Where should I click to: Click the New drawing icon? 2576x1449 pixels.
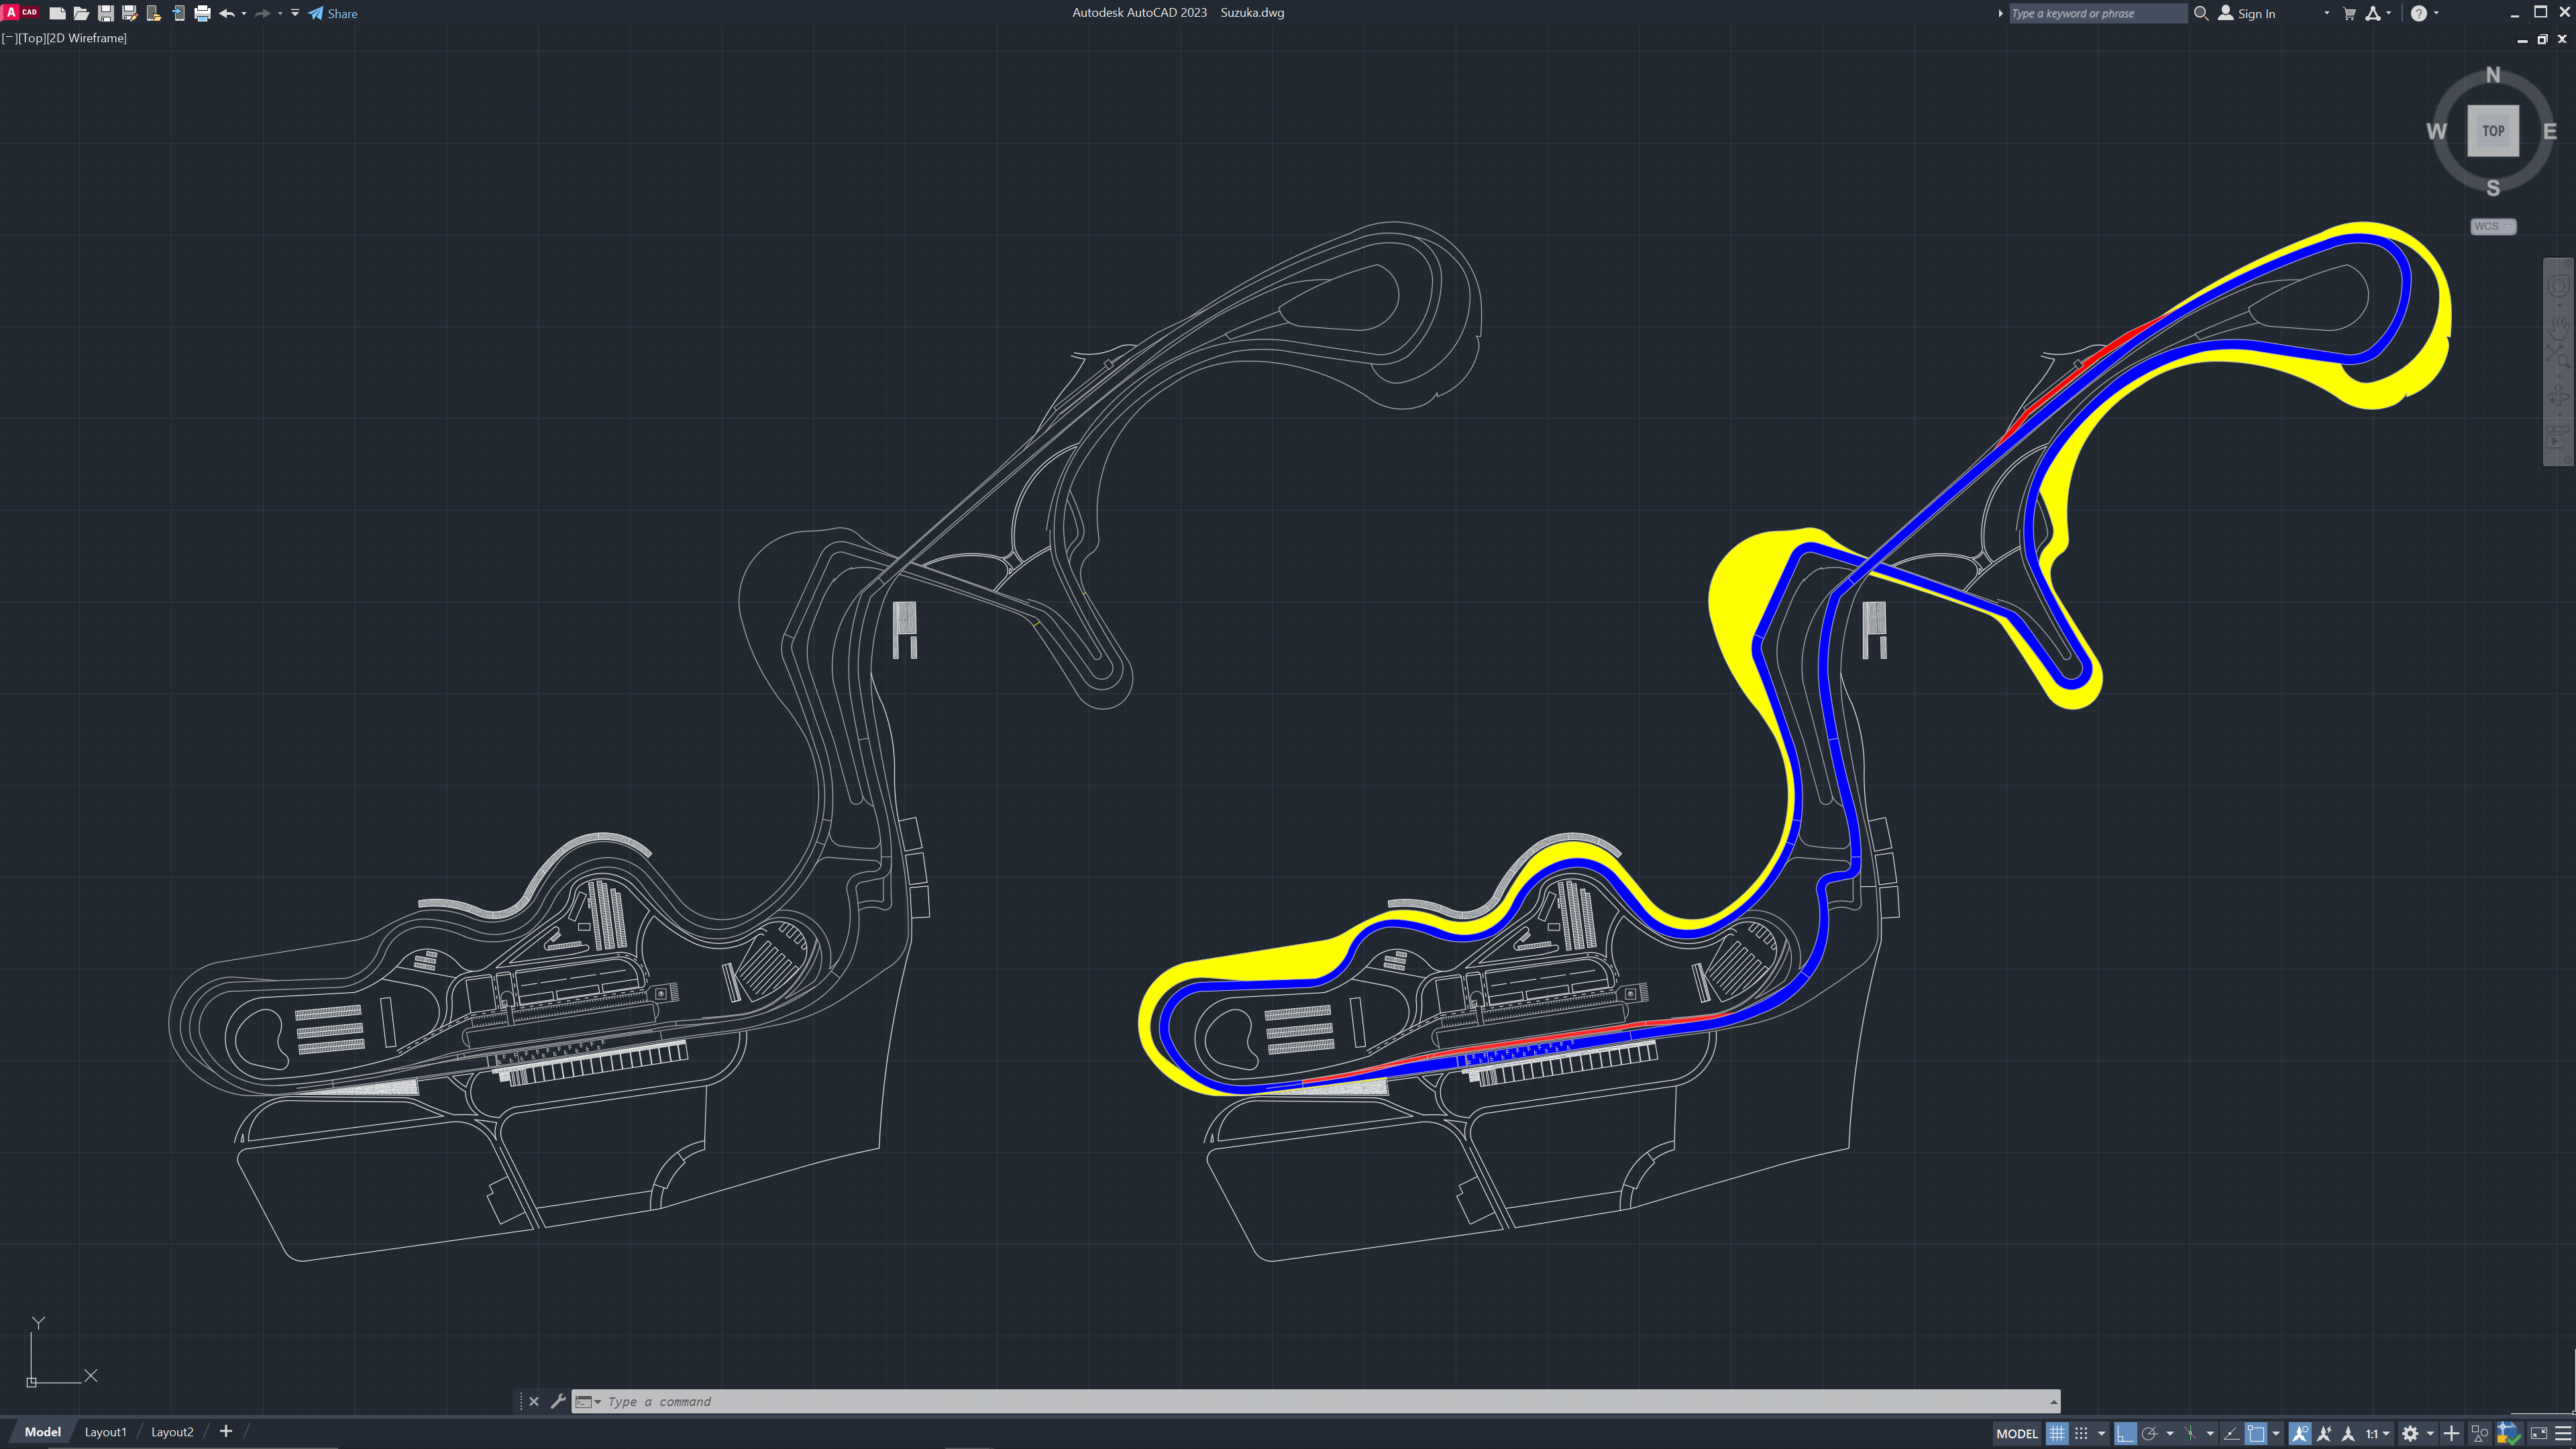(x=57, y=14)
